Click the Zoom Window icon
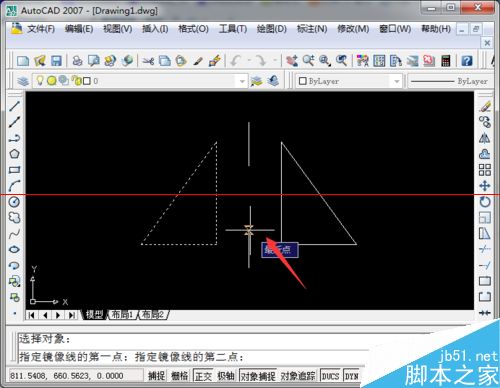500x388 pixels. click(x=325, y=61)
